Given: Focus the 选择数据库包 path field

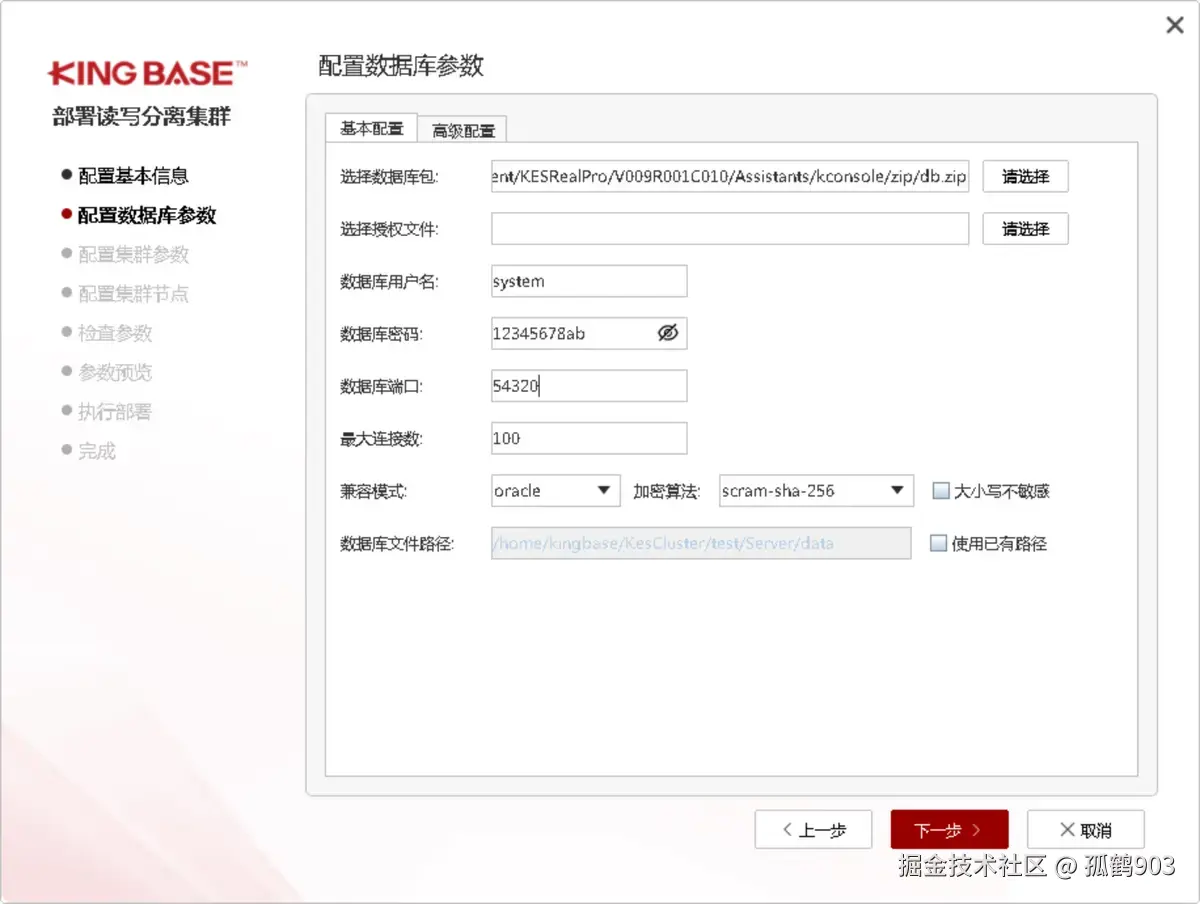Looking at the screenshot, I should click(x=730, y=176).
